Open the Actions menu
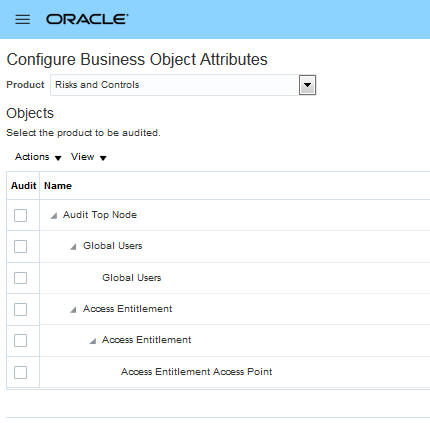The height and width of the screenshot is (423, 430). 38,157
